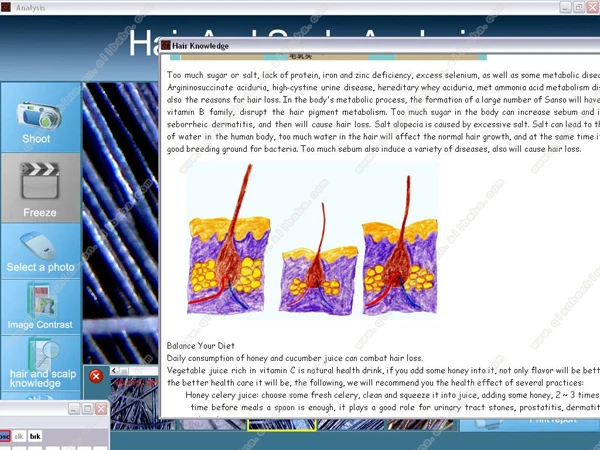Click the Analysis window icon
This screenshot has width=600, height=450.
click(x=6, y=7)
